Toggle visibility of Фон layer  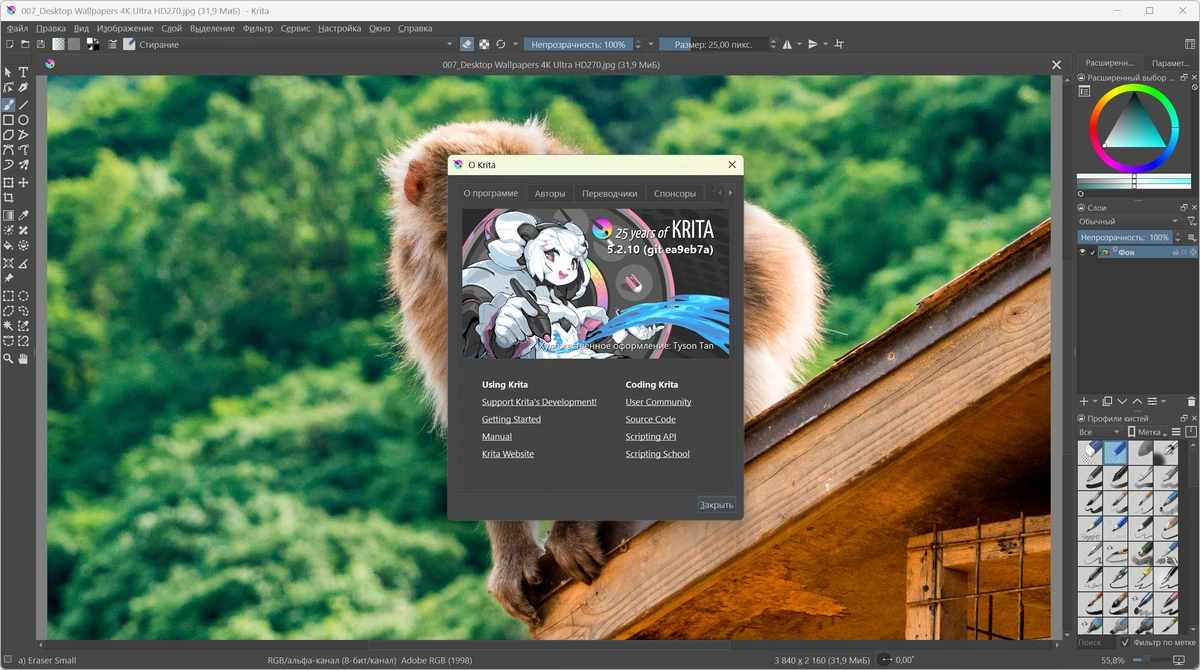(1082, 253)
